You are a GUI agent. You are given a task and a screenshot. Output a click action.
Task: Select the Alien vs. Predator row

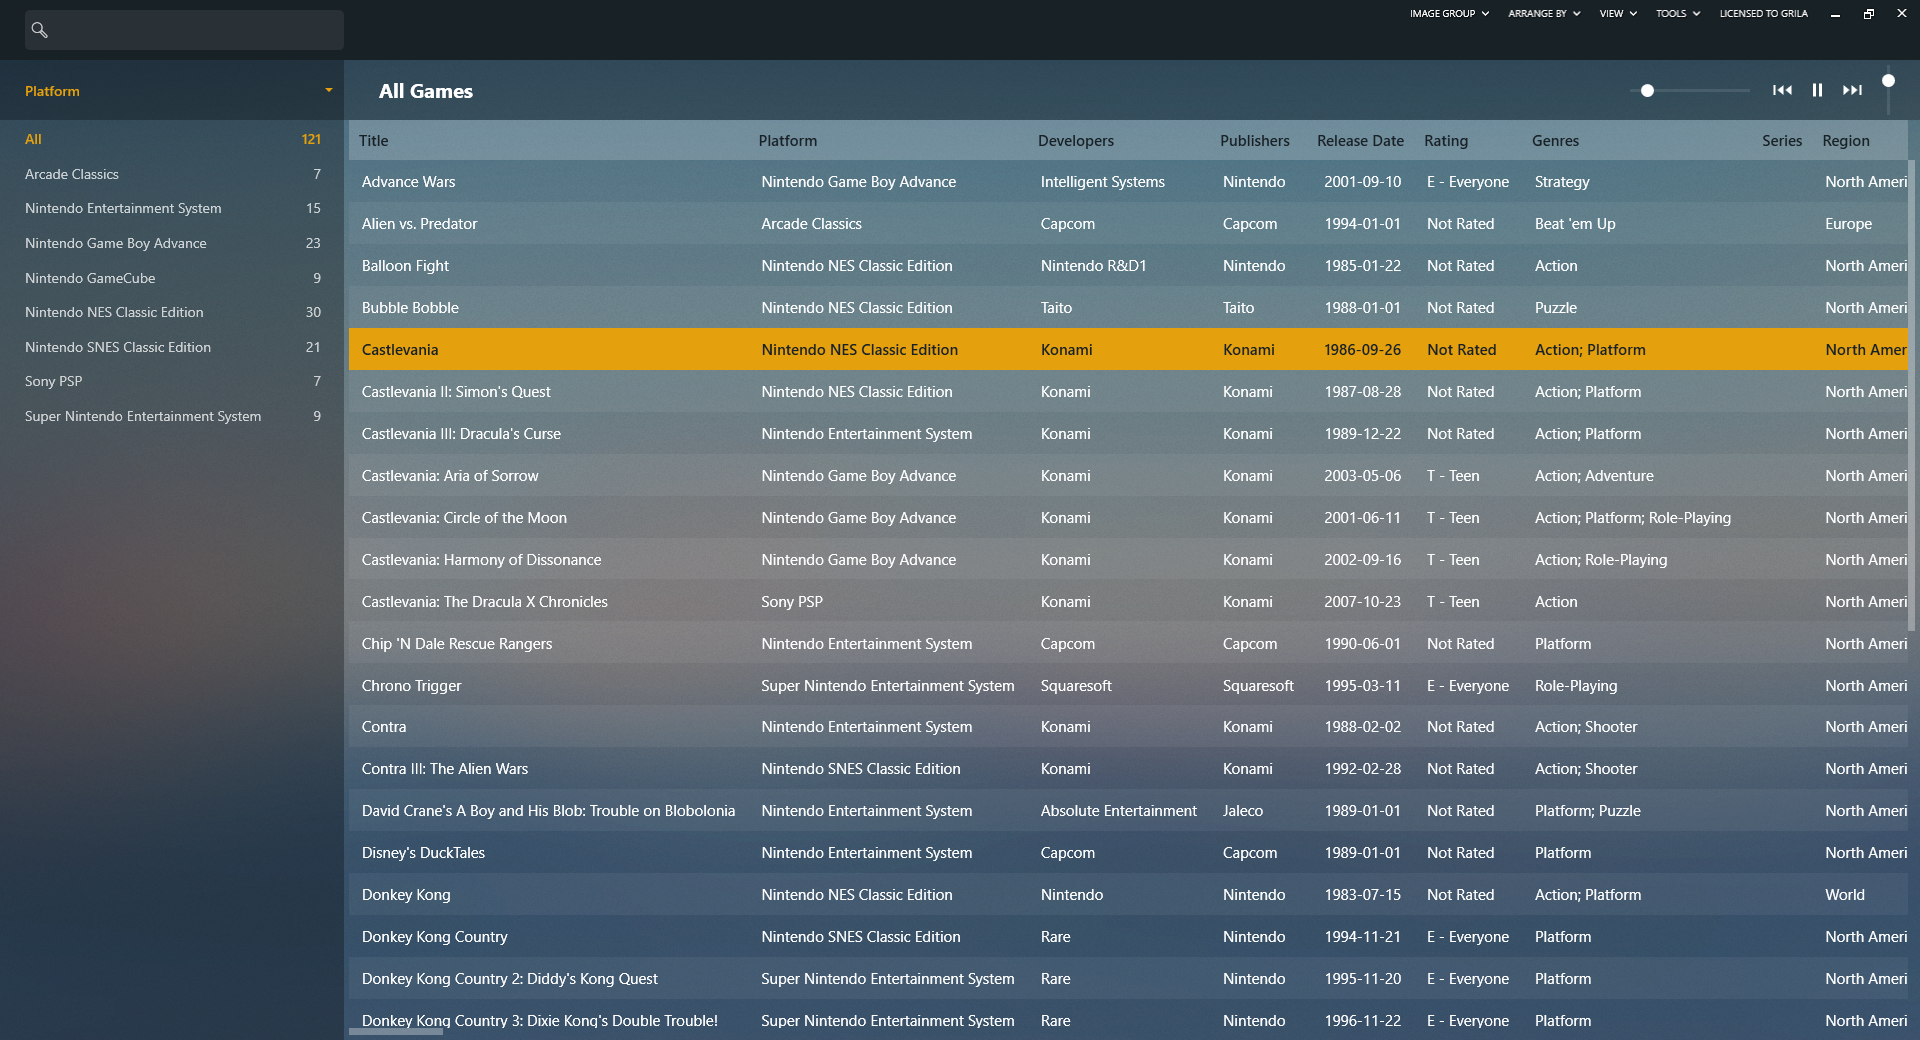[1128, 224]
